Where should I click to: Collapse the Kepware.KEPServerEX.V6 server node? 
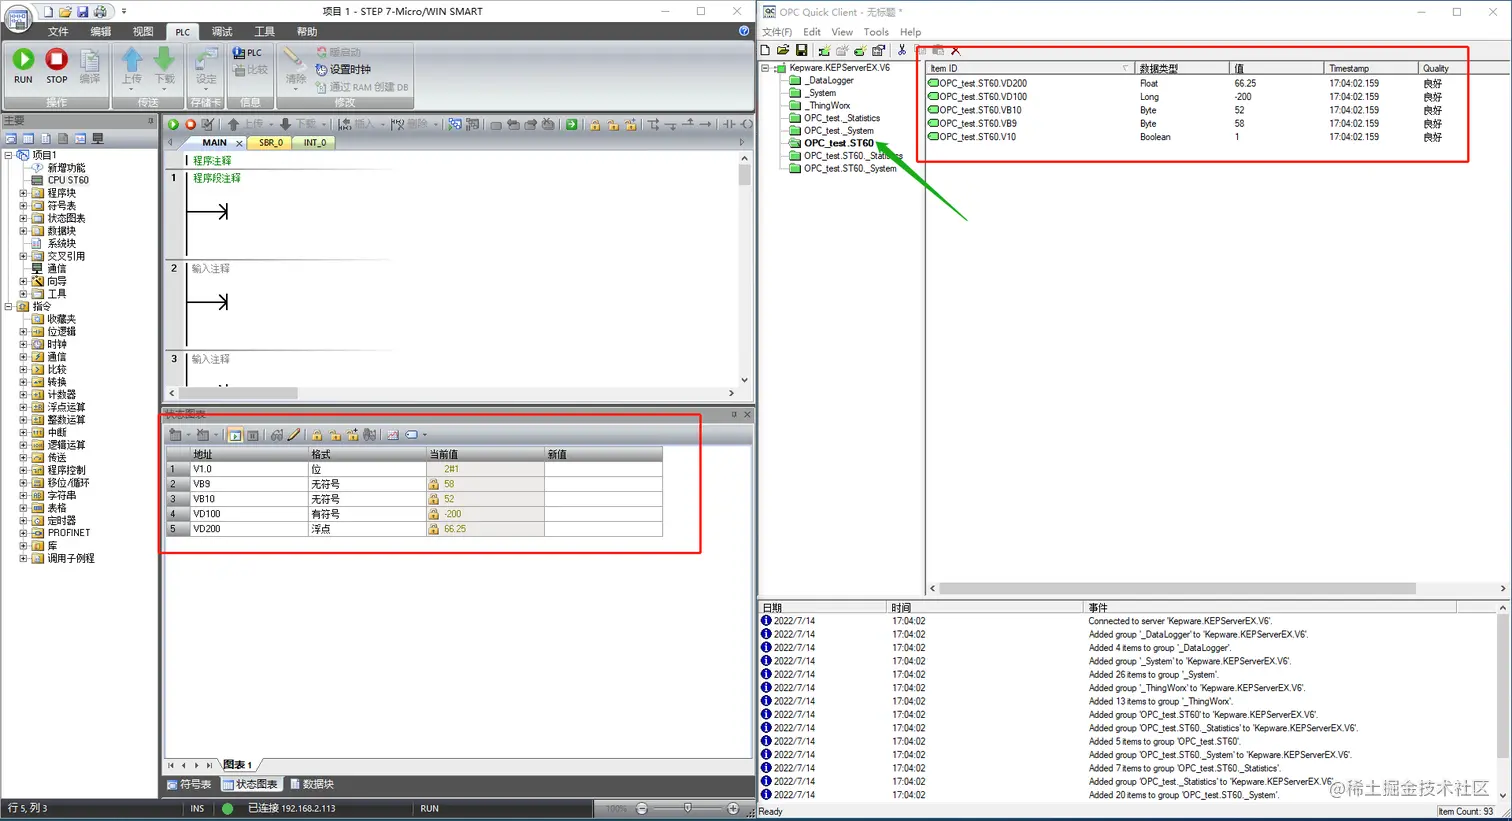[765, 68]
